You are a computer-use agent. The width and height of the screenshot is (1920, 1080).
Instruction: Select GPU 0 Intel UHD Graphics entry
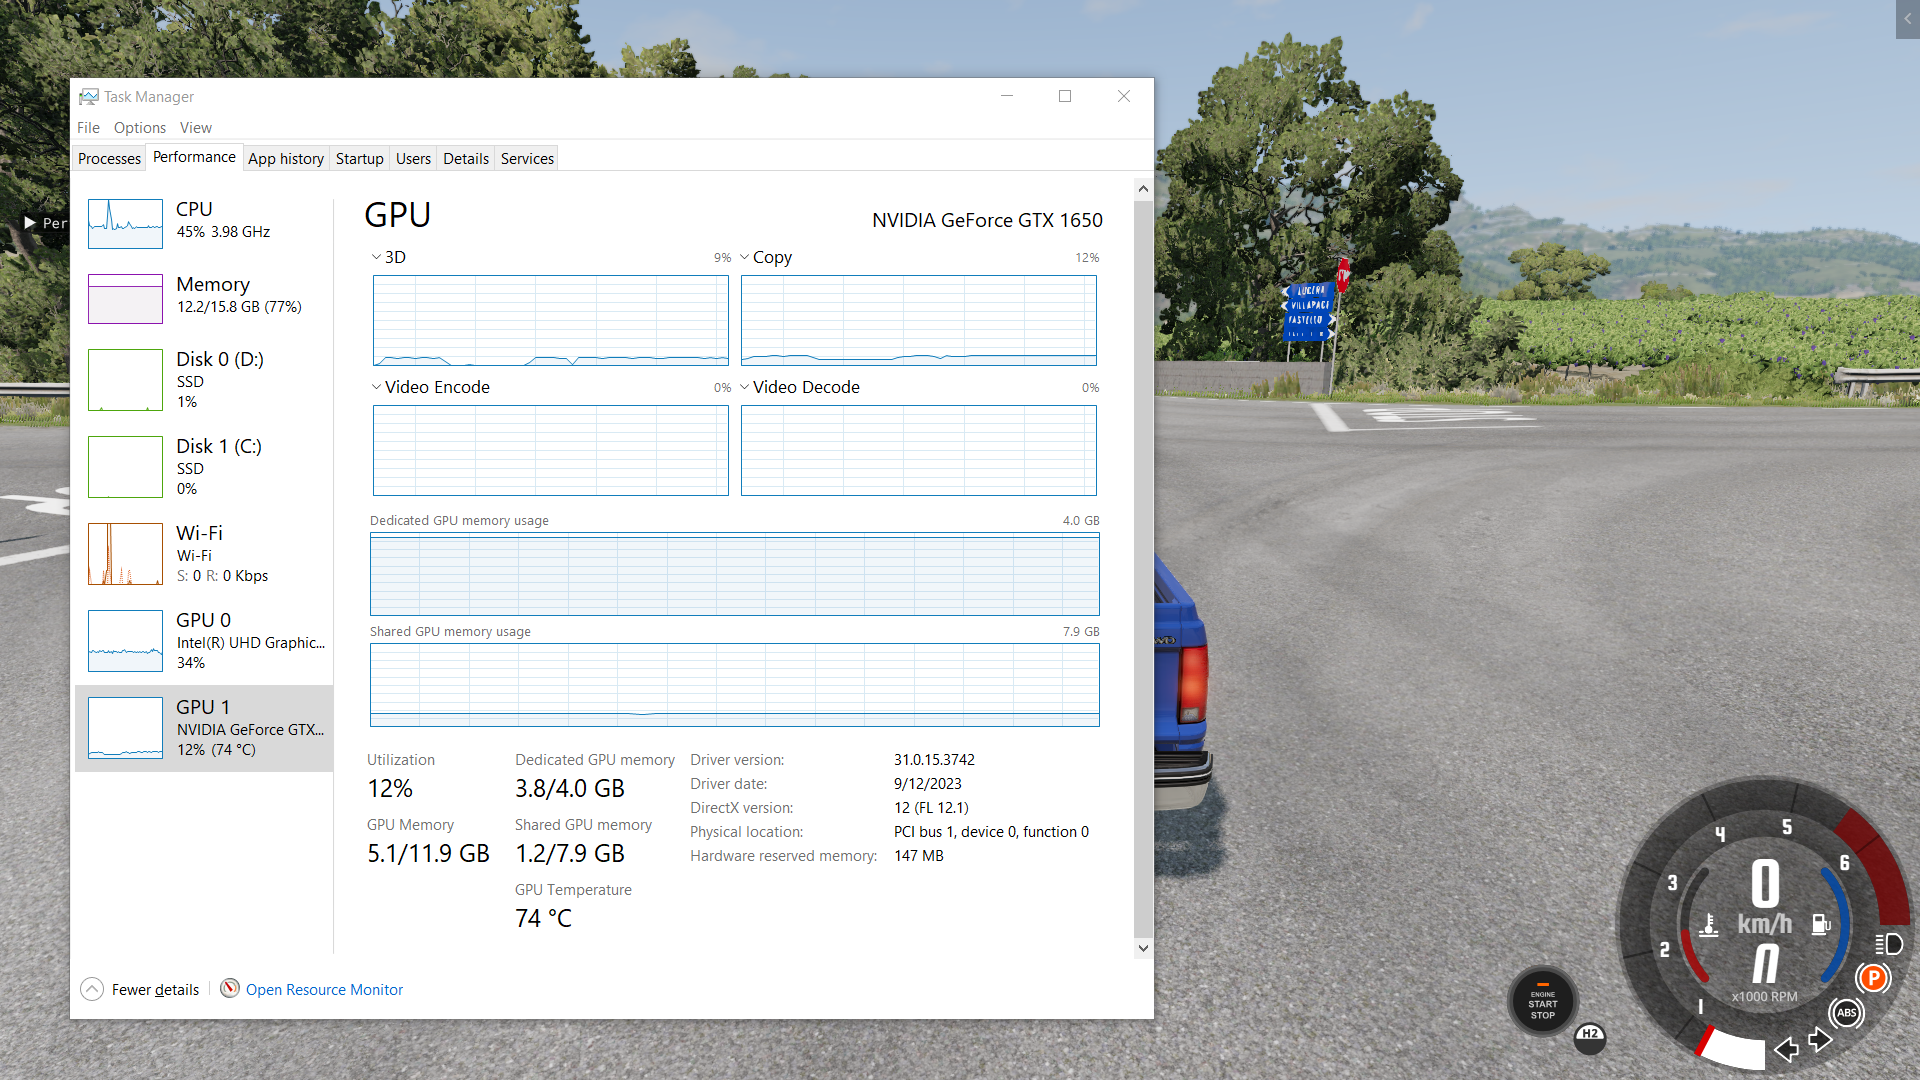tap(204, 641)
